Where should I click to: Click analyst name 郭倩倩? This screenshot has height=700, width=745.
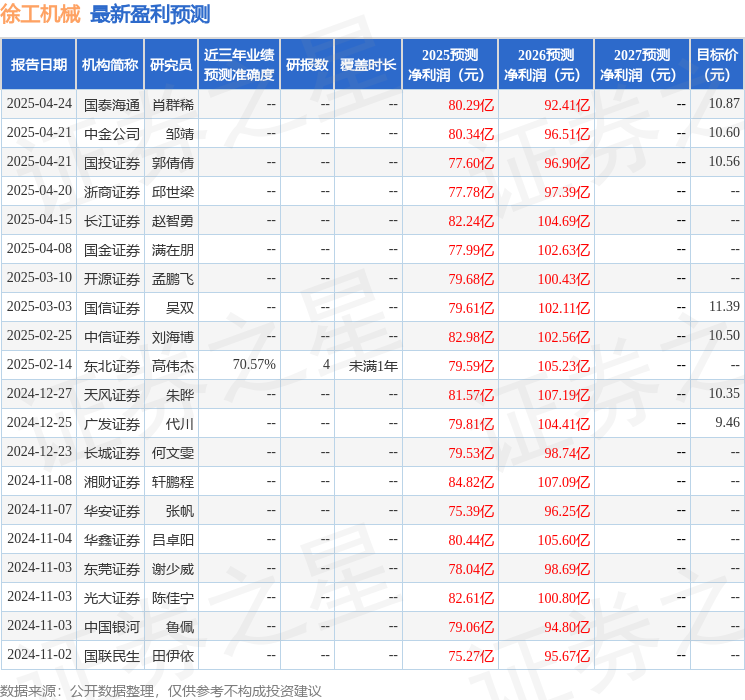point(173,163)
